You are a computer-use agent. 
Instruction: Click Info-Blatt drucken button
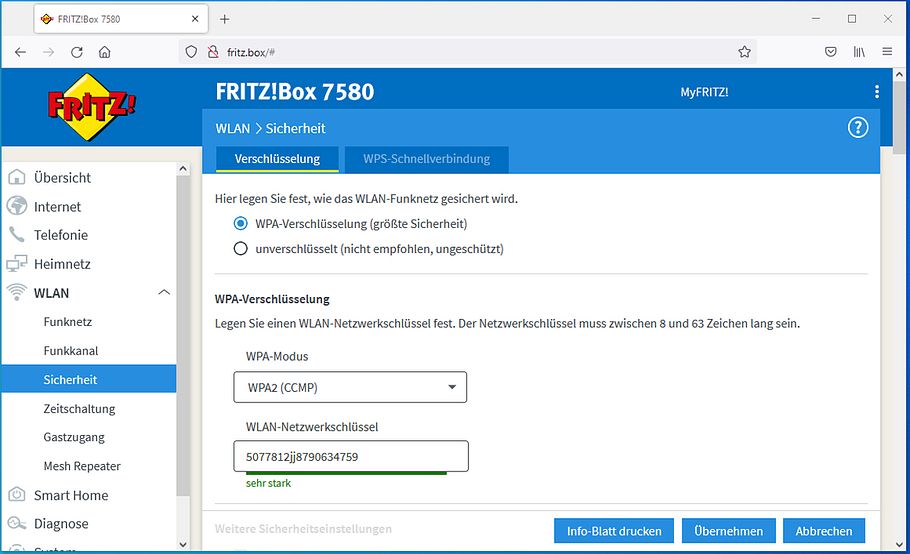click(614, 531)
